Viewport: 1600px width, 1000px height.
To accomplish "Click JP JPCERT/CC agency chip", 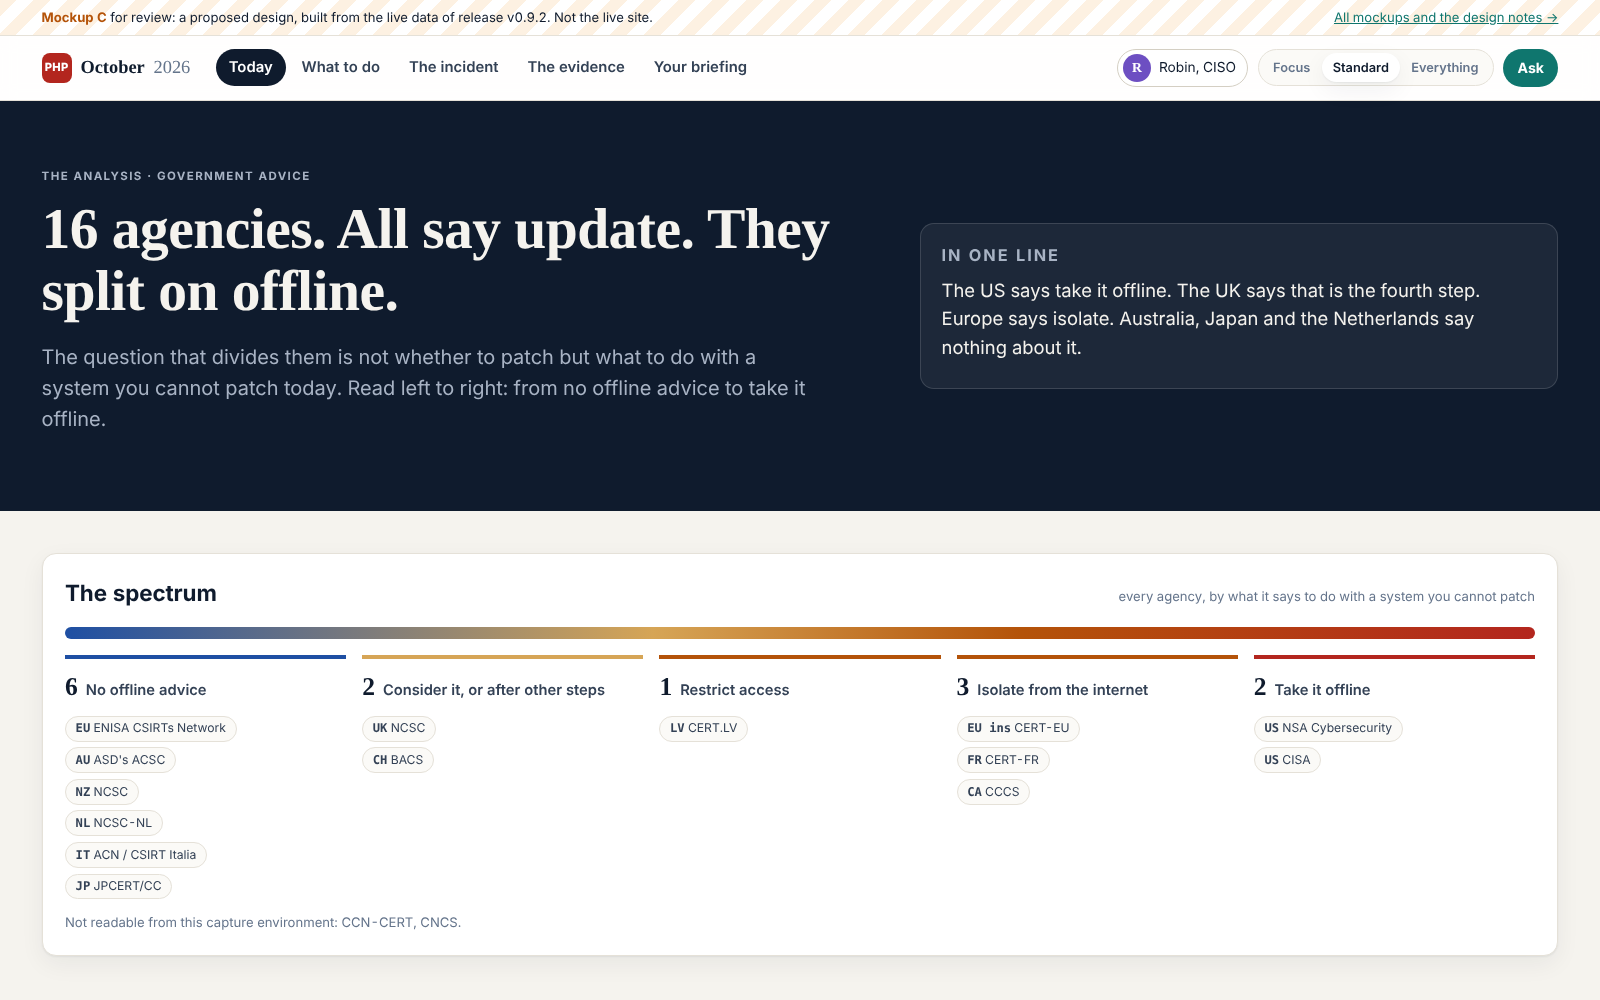I will 118,886.
